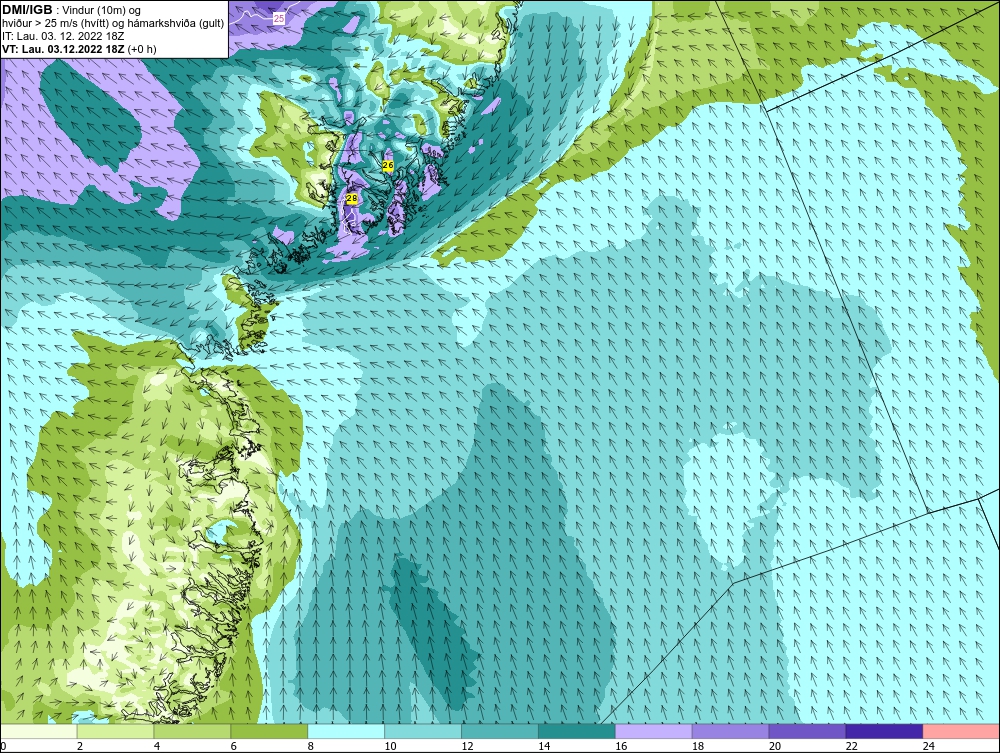Select the 20–22 m/s violet legend swatch

(x=807, y=731)
